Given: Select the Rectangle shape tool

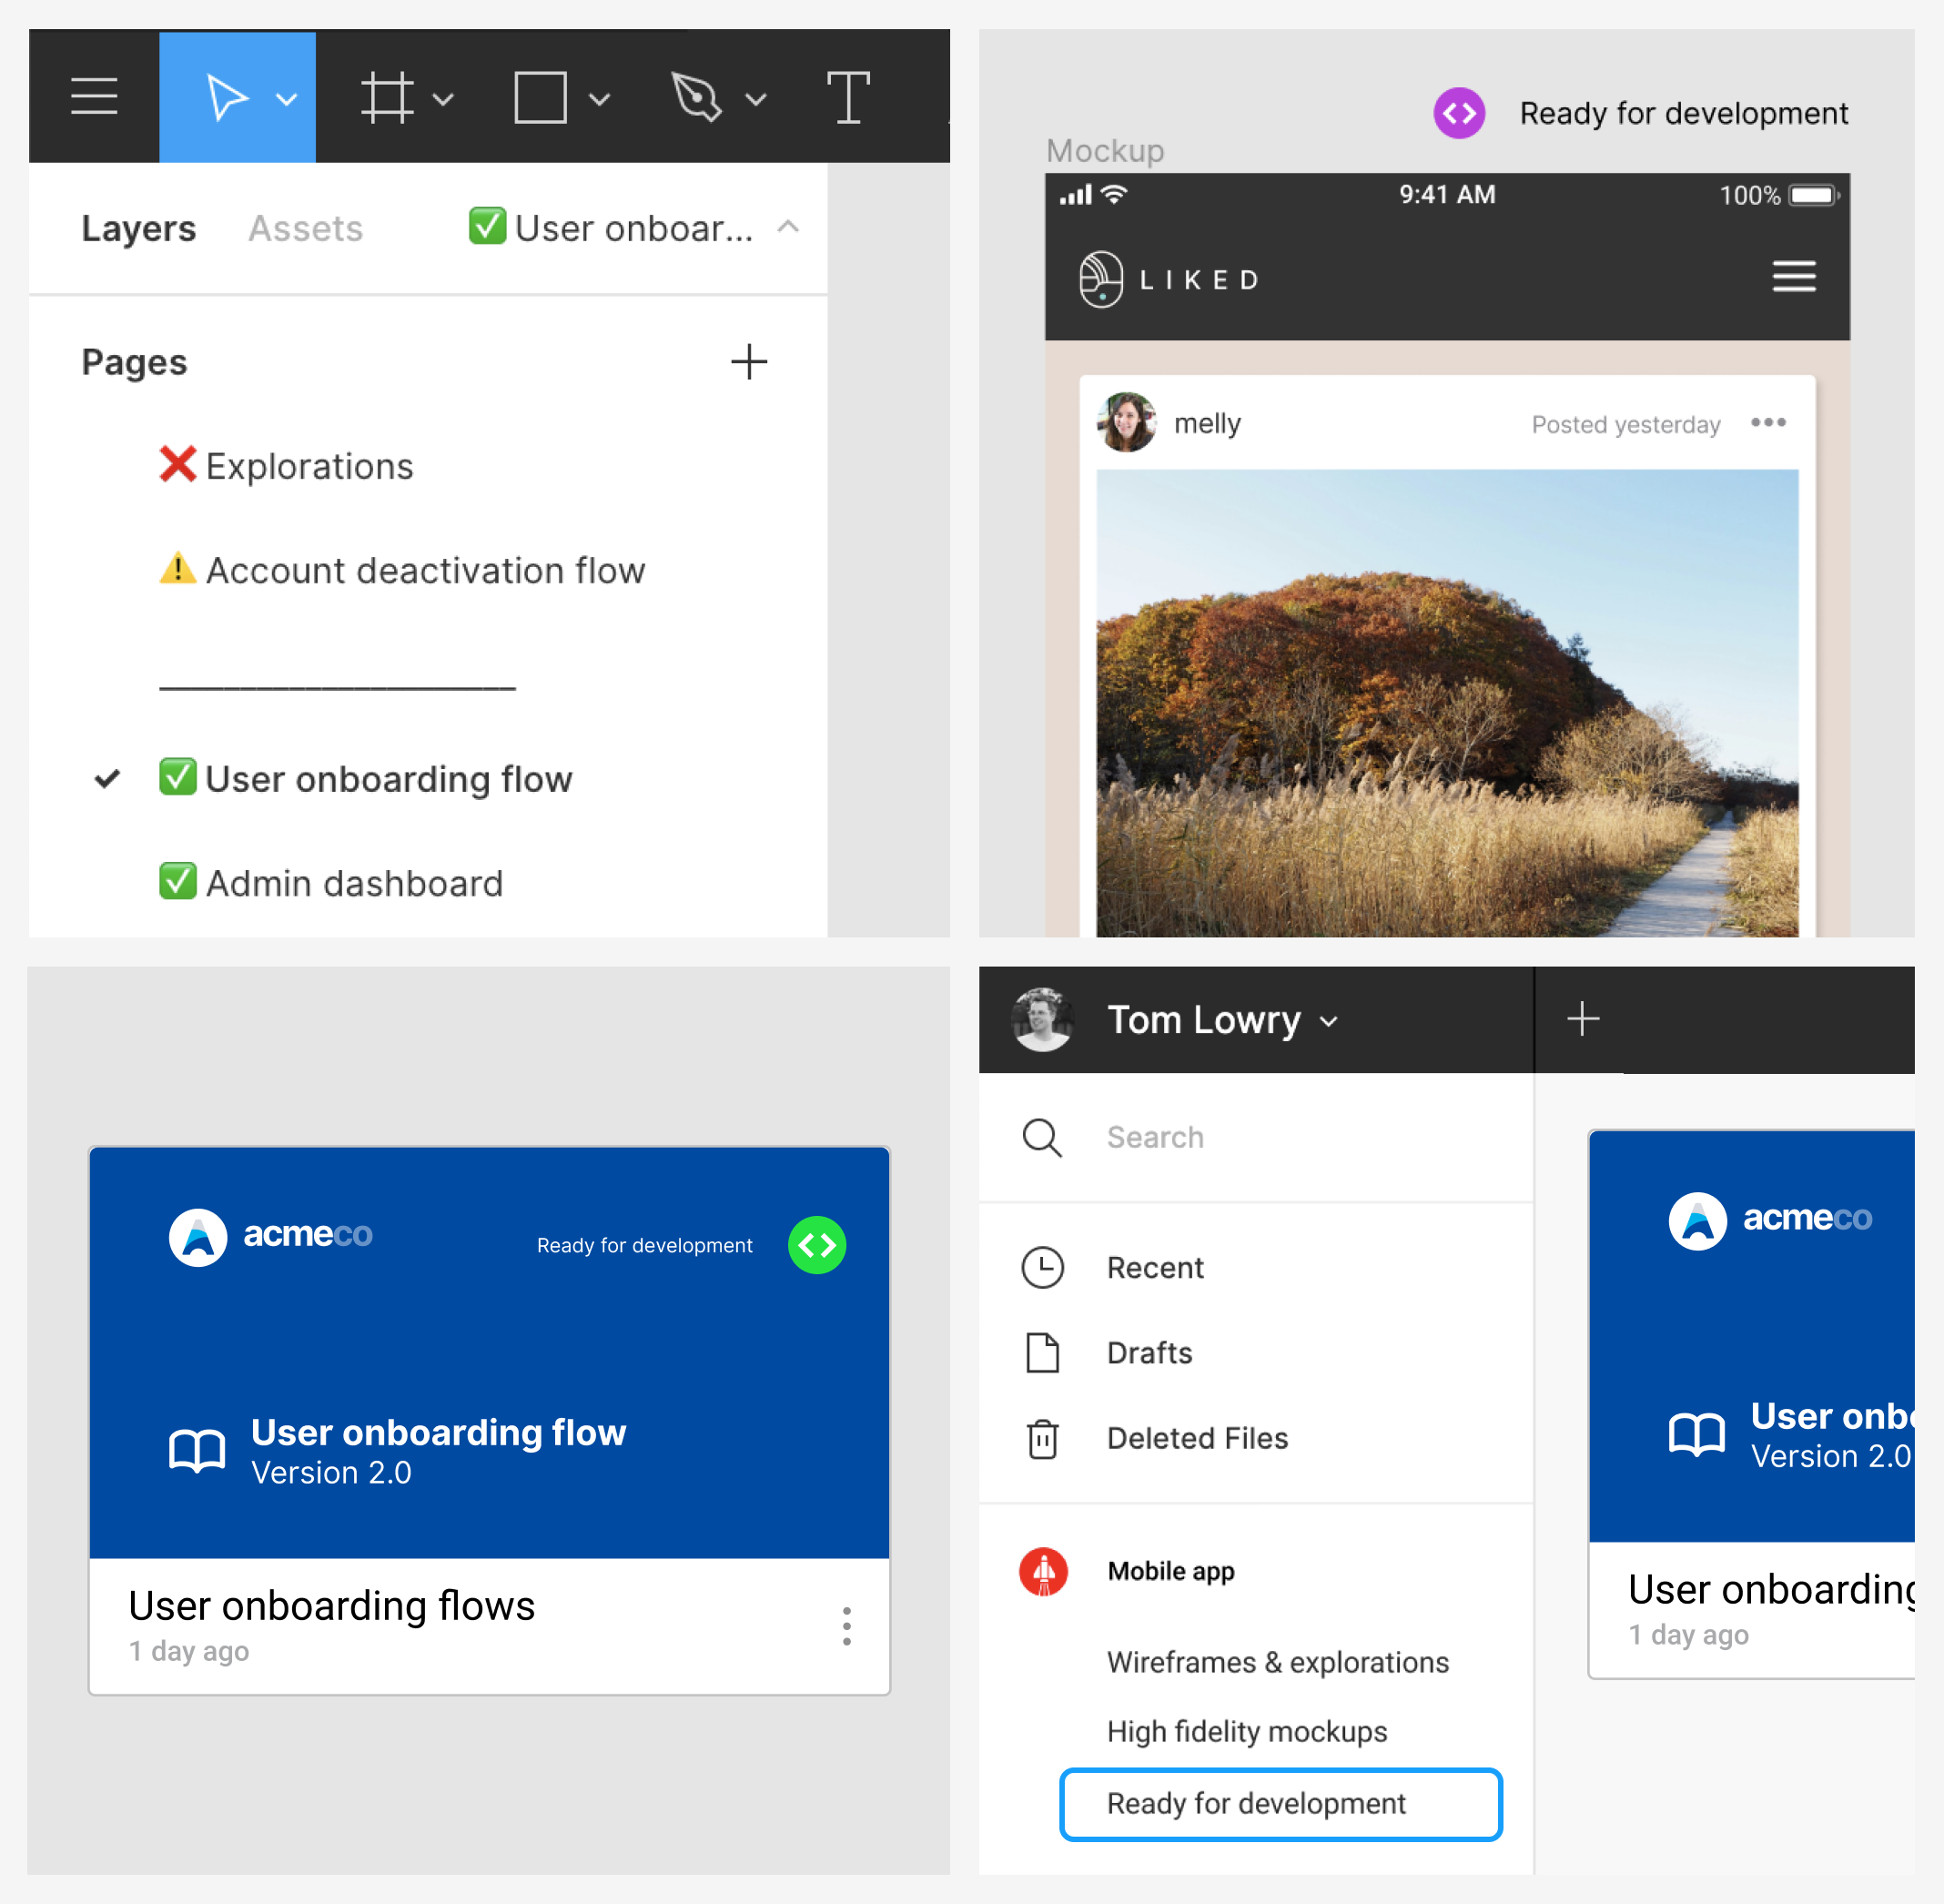Looking at the screenshot, I should 540,98.
